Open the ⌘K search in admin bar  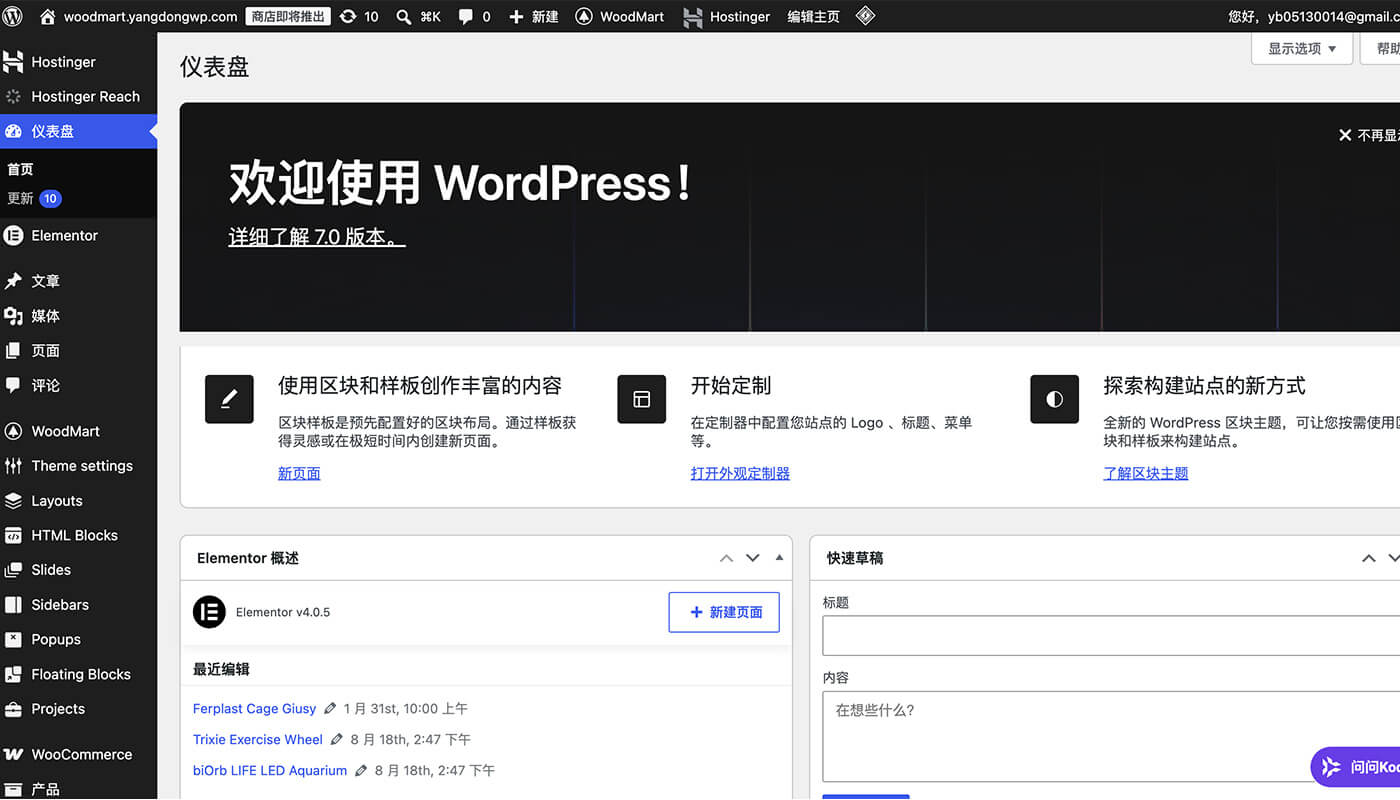(418, 16)
